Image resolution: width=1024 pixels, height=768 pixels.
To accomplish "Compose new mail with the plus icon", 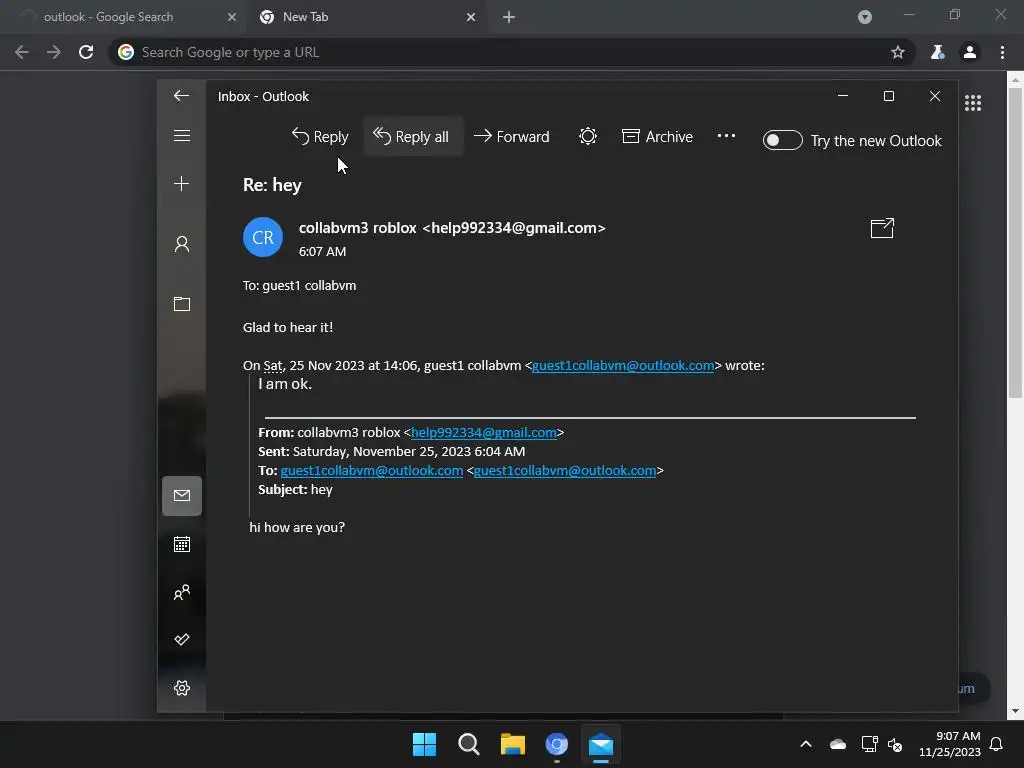I will point(182,184).
